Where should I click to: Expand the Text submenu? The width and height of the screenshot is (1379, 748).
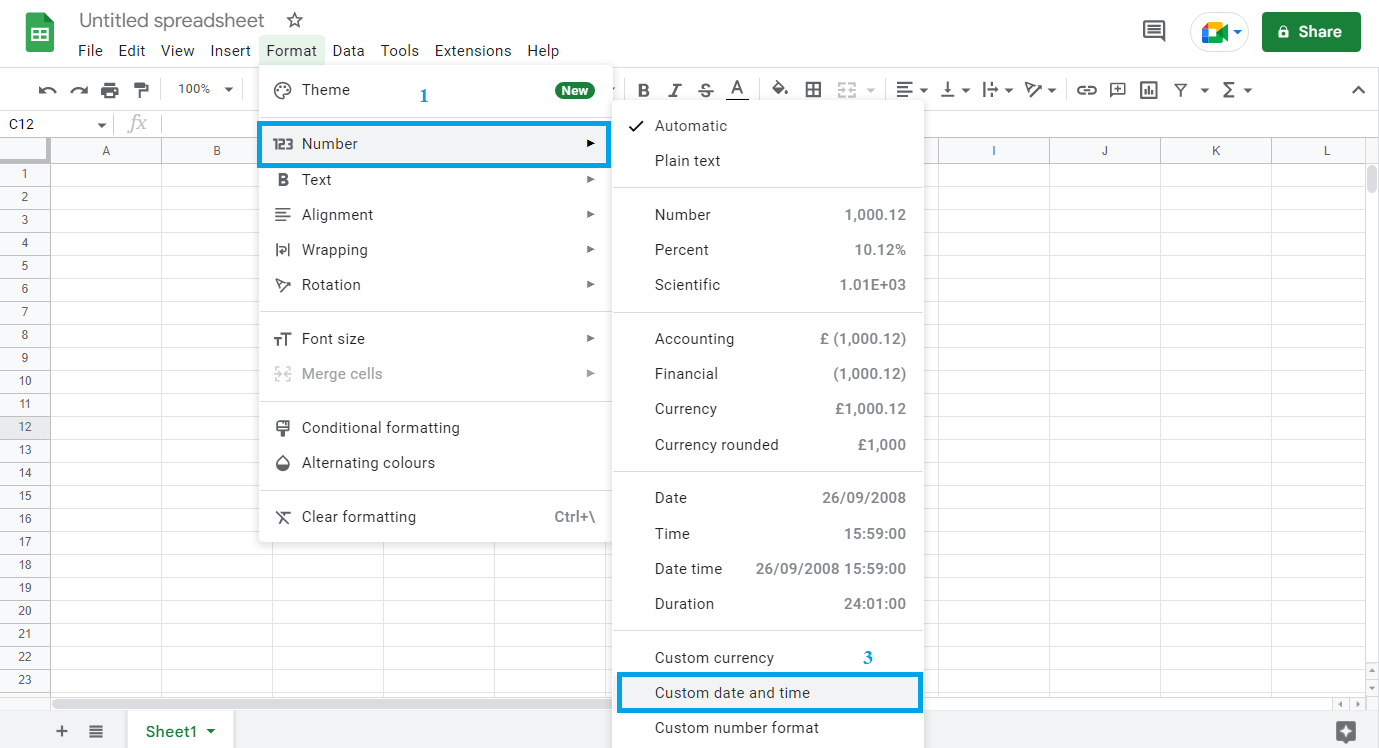point(317,179)
